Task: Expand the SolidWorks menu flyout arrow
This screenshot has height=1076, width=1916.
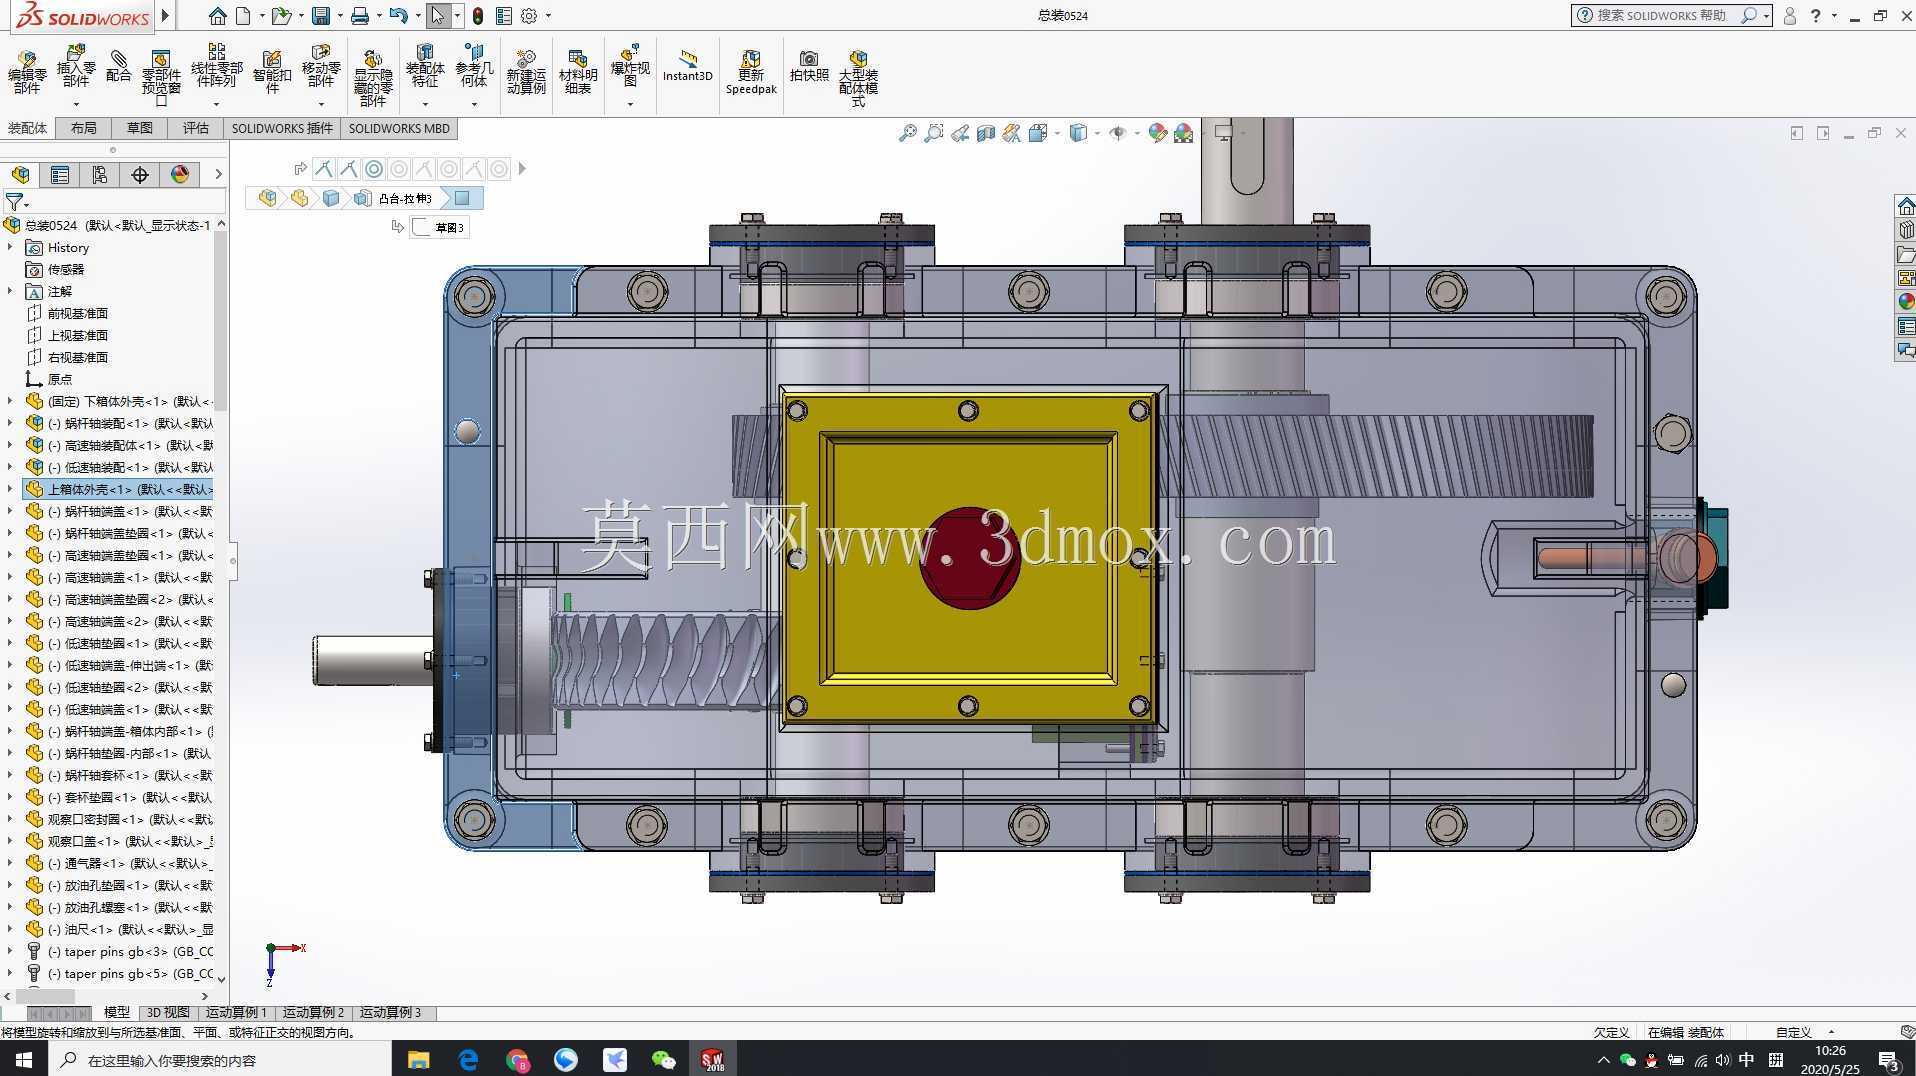Action: pos(166,16)
